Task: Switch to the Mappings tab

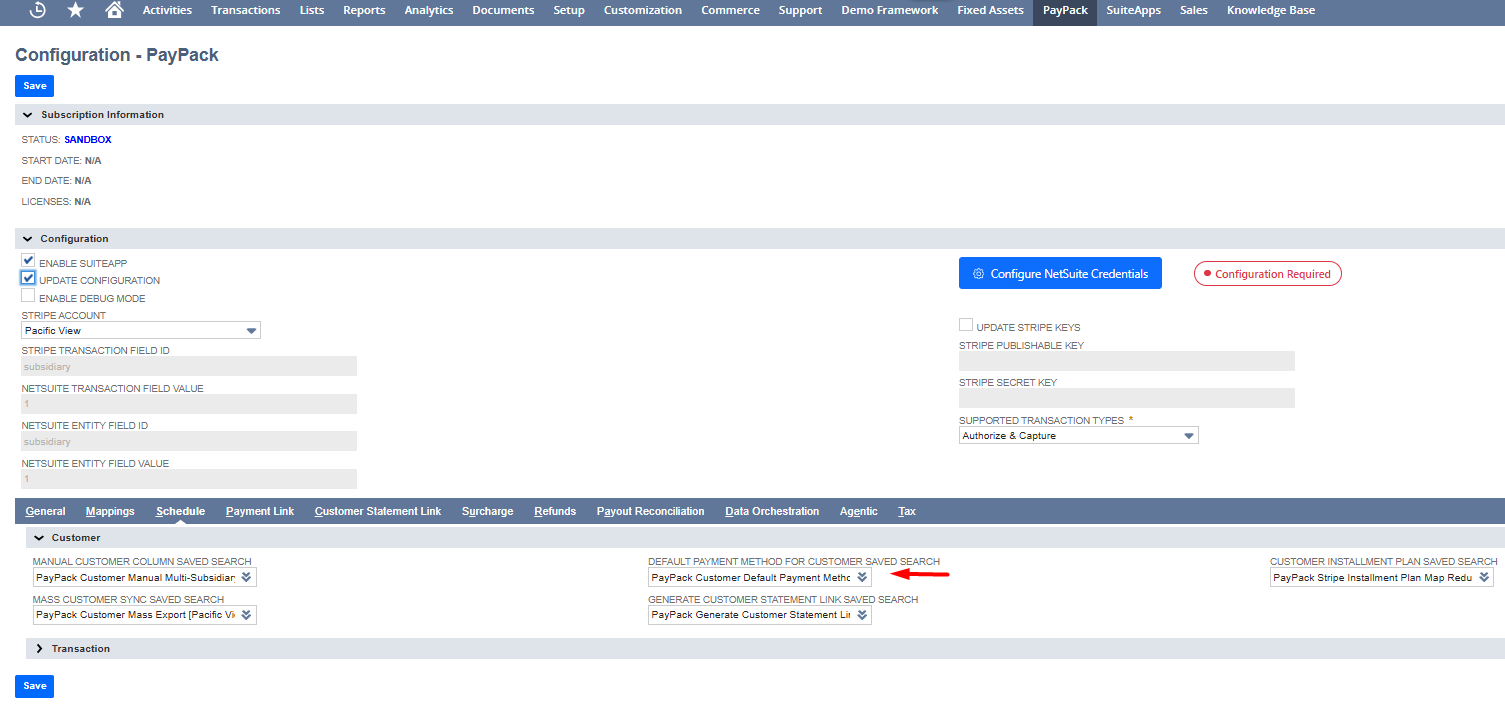Action: point(110,511)
